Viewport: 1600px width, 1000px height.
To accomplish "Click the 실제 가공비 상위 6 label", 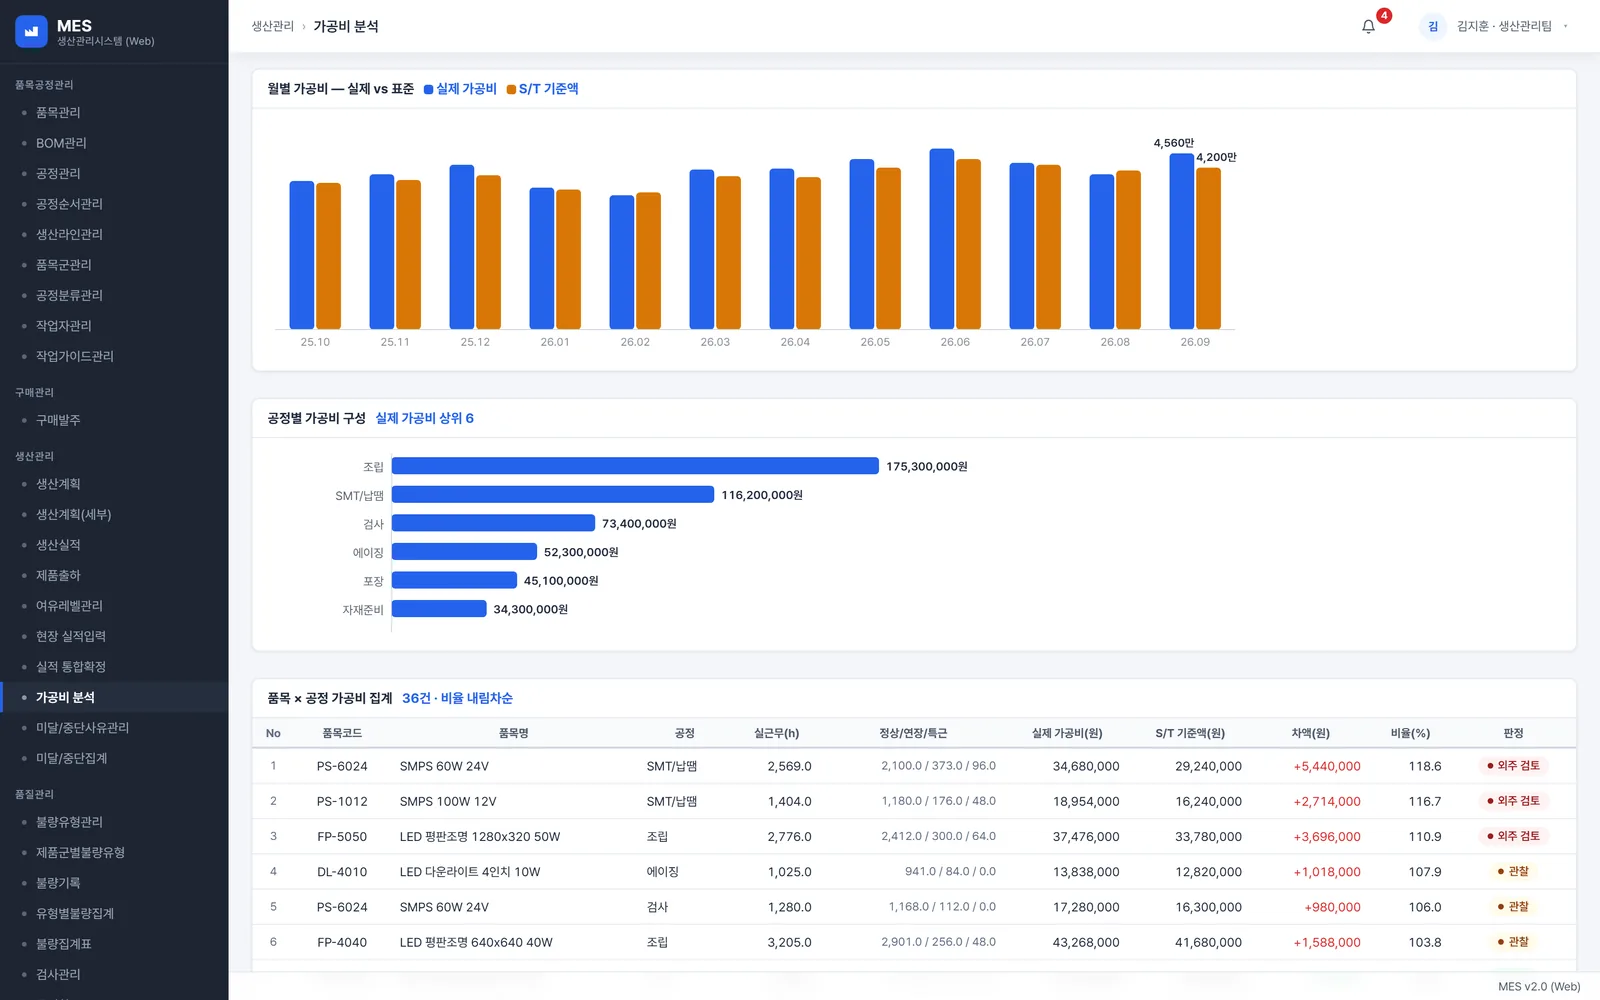I will click(x=424, y=418).
